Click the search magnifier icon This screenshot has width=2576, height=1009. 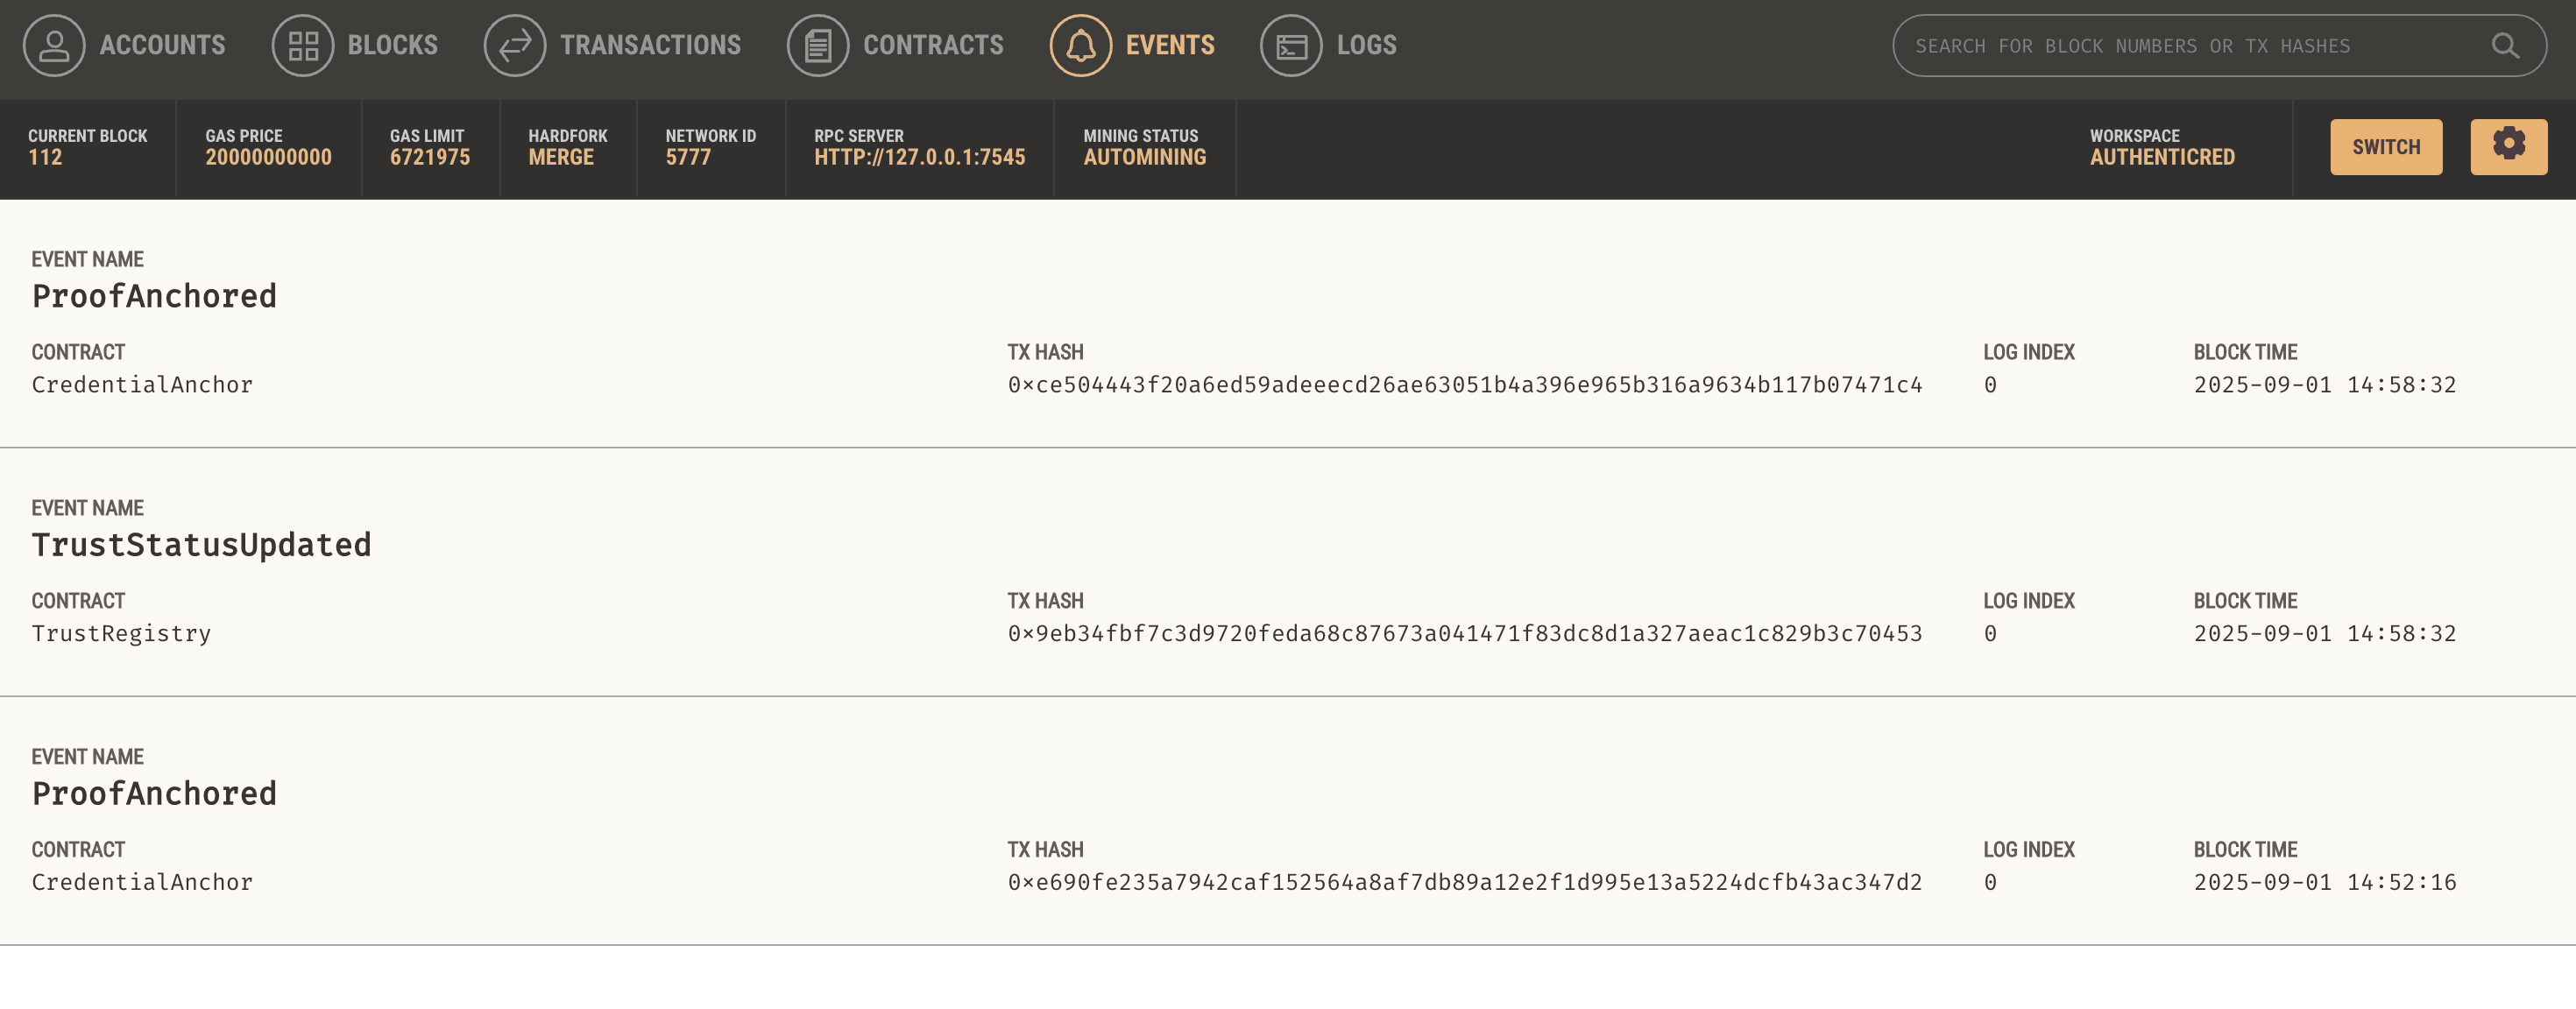point(2504,46)
